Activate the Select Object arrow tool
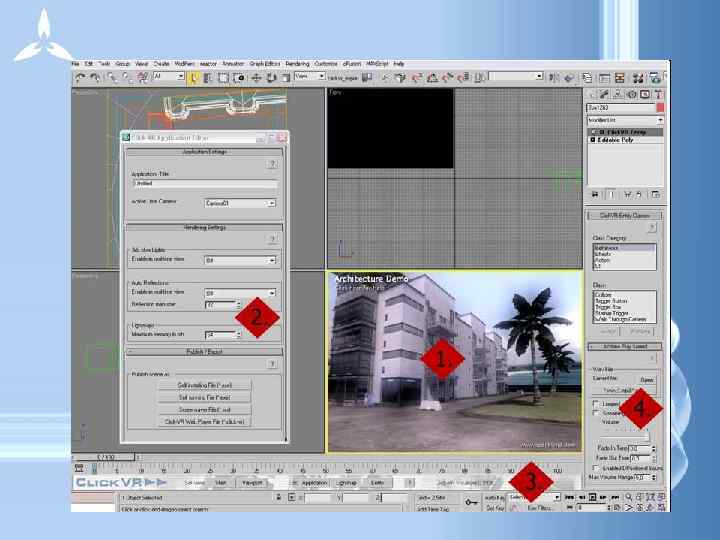Screen dimensions: 720x540 coord(193,78)
